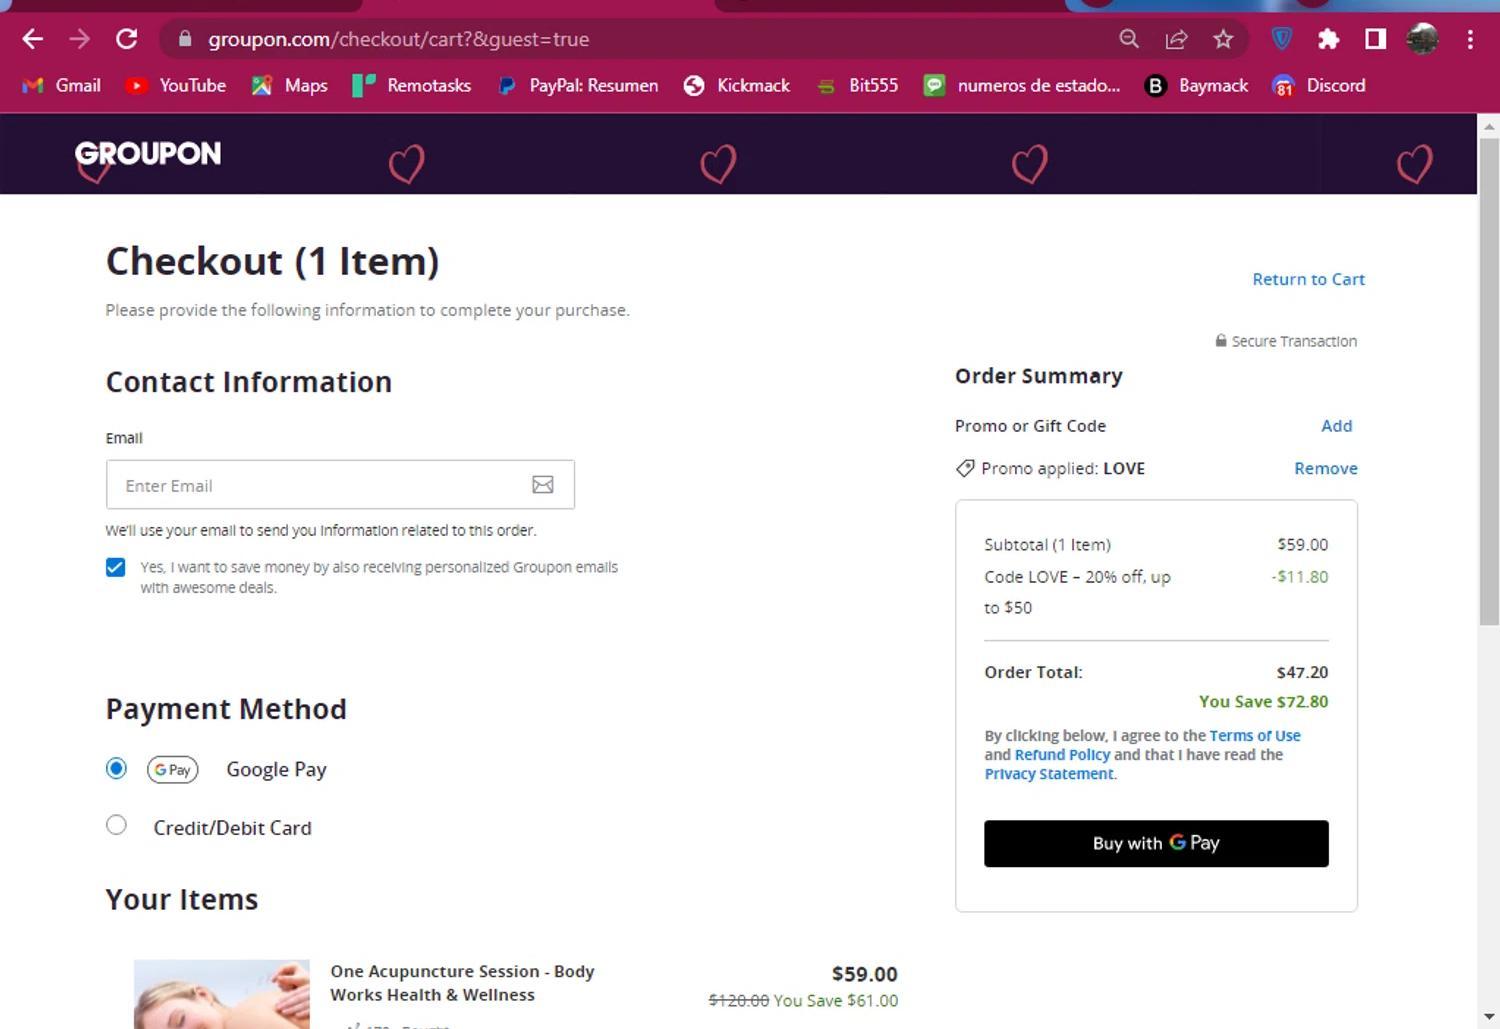The height and width of the screenshot is (1029, 1500).
Task: Uncheck the personalized Groupon emails checkbox
Action: pos(116,567)
